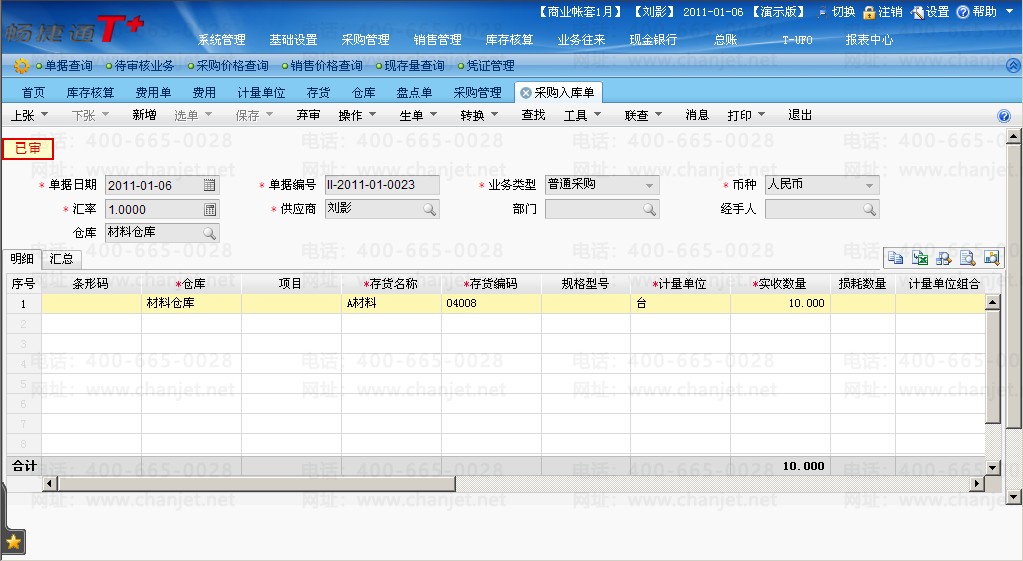The height and width of the screenshot is (561, 1023).
Task: Select the 明细 tab
Action: point(22,259)
